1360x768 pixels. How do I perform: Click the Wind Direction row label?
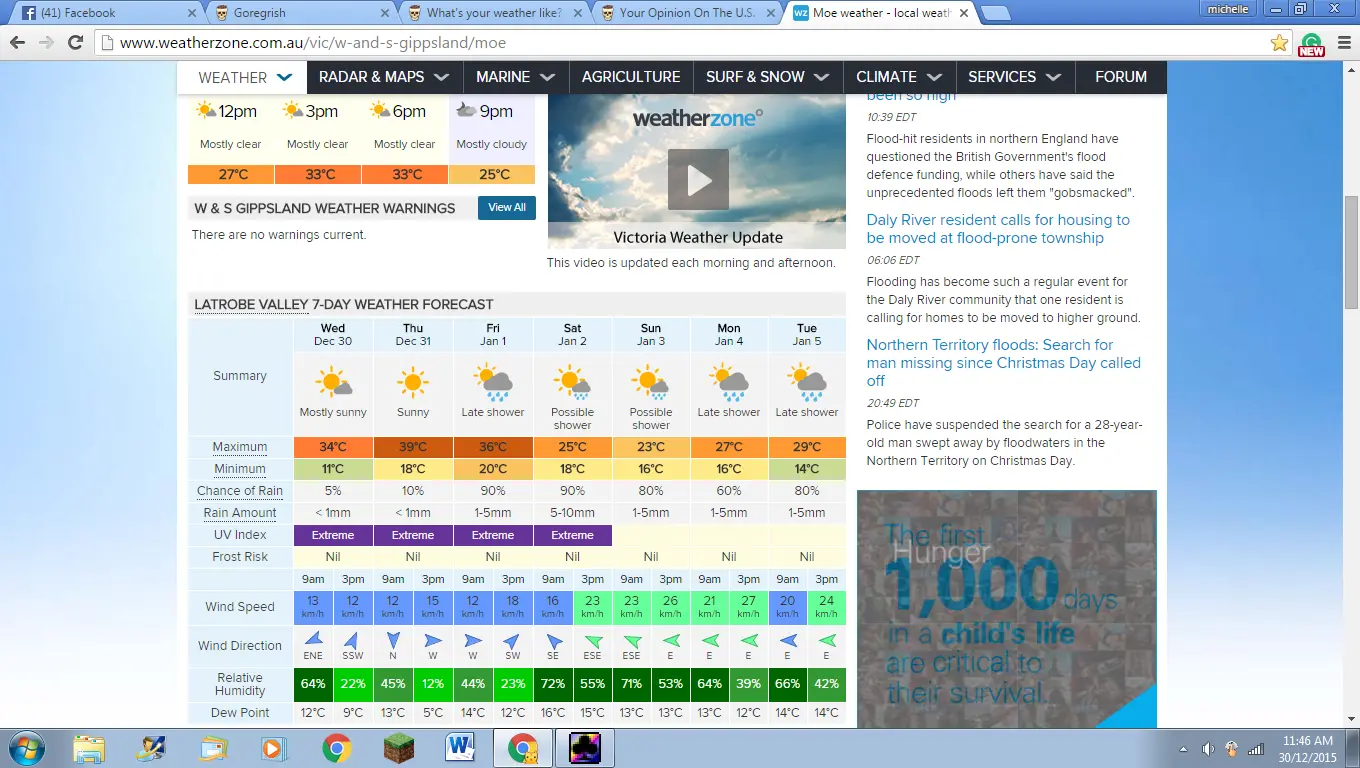240,646
